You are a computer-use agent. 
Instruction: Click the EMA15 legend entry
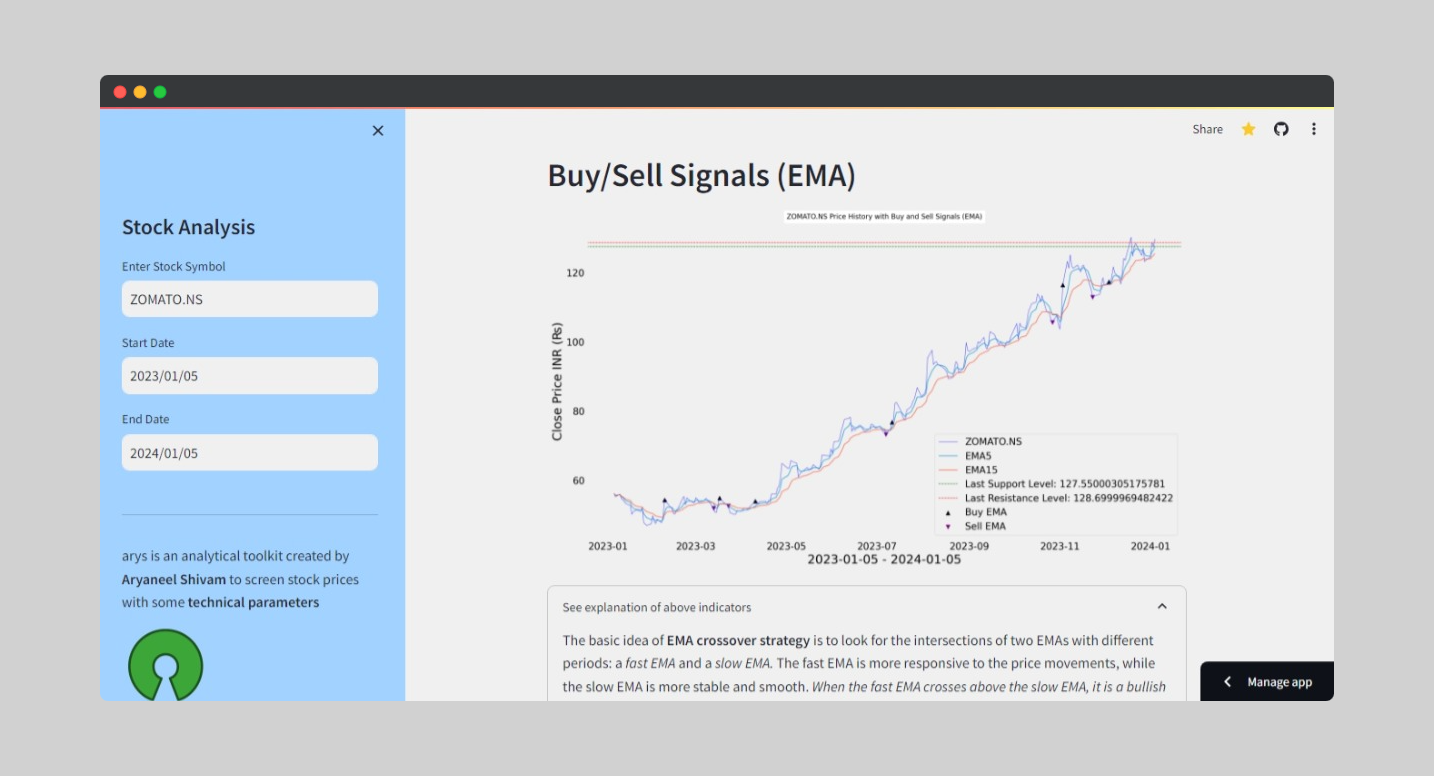968,470
